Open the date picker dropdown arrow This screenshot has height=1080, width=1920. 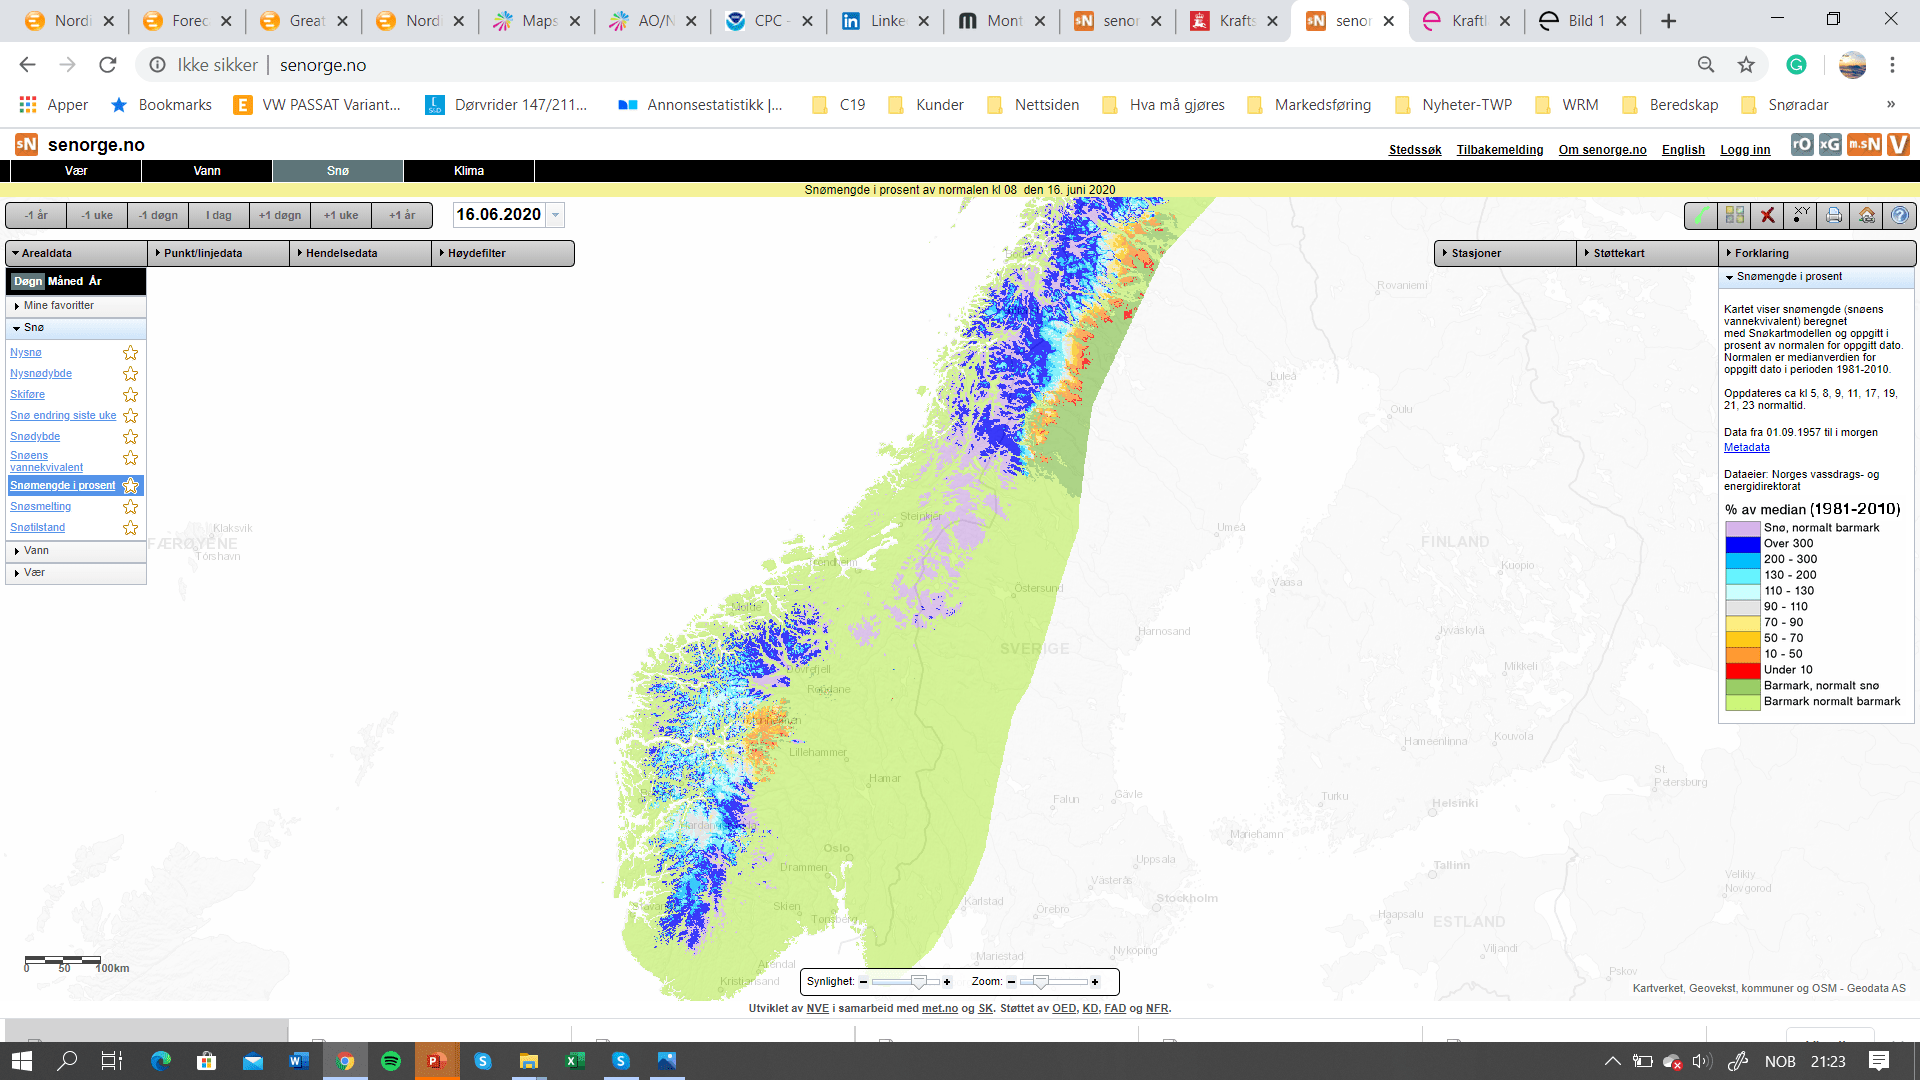point(556,215)
